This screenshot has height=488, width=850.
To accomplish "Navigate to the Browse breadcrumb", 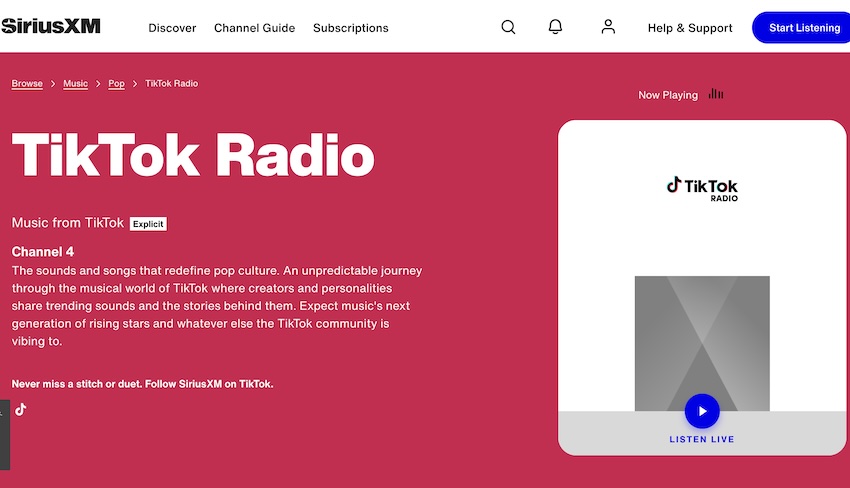I will point(27,84).
